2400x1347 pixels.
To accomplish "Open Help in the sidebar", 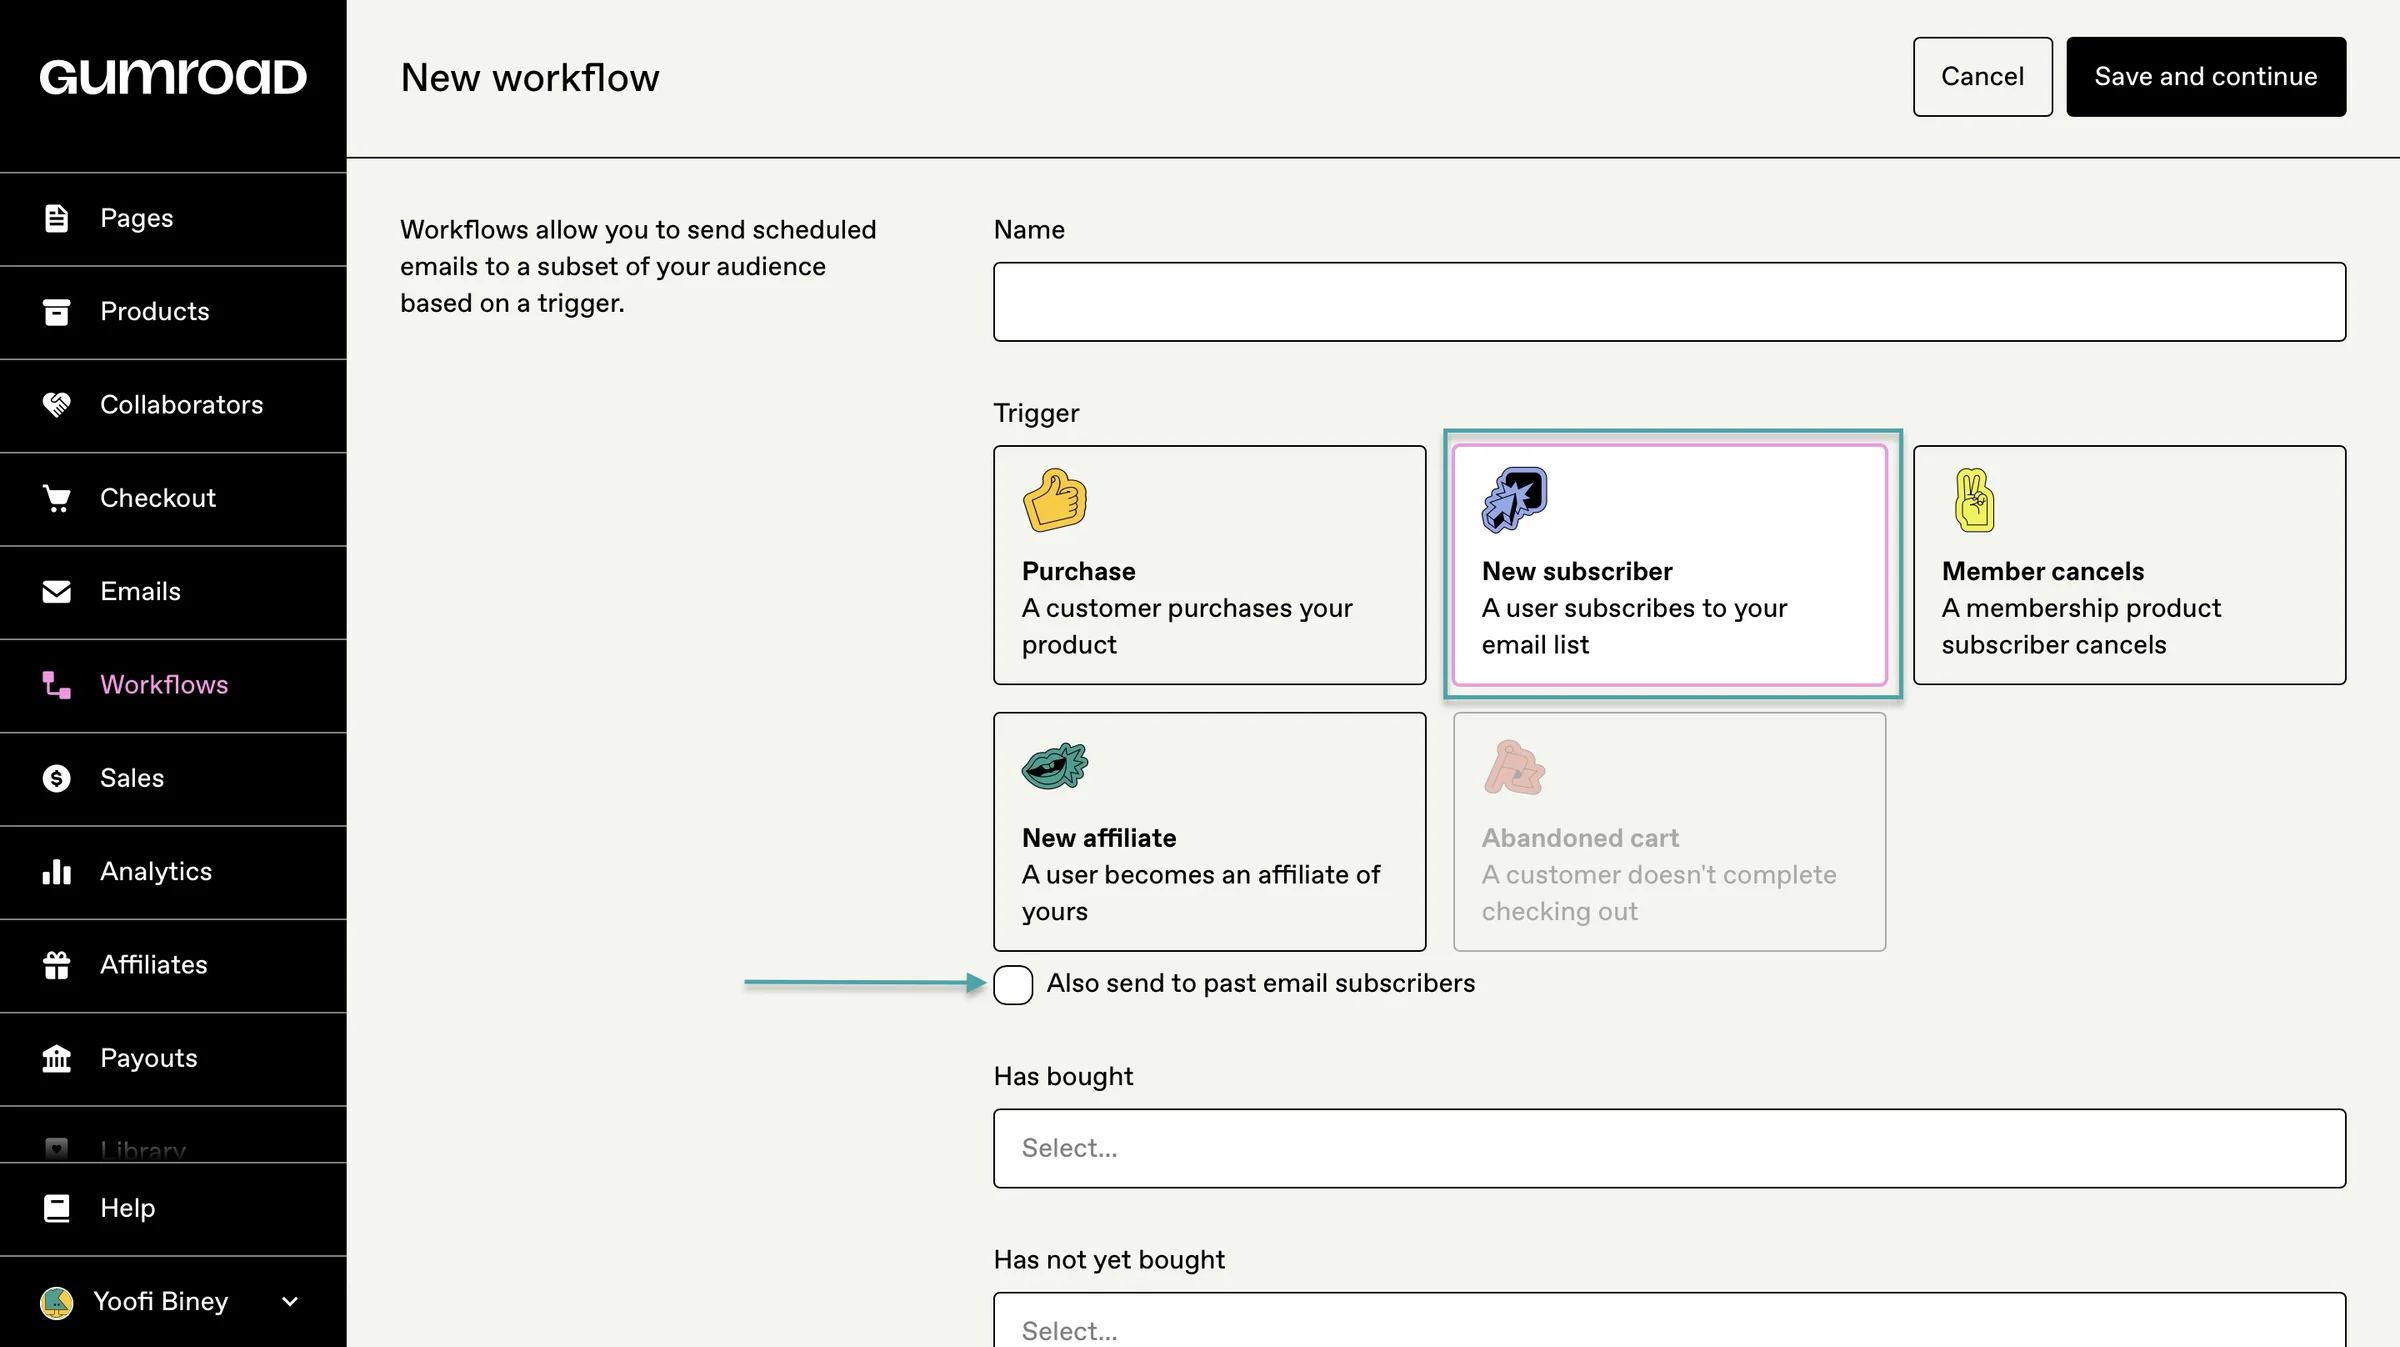I will [173, 1208].
